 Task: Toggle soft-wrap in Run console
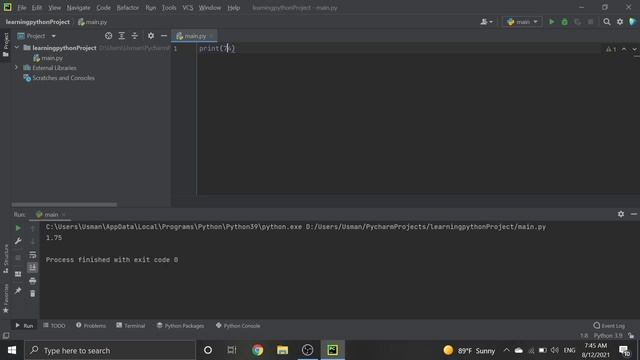[33, 255]
